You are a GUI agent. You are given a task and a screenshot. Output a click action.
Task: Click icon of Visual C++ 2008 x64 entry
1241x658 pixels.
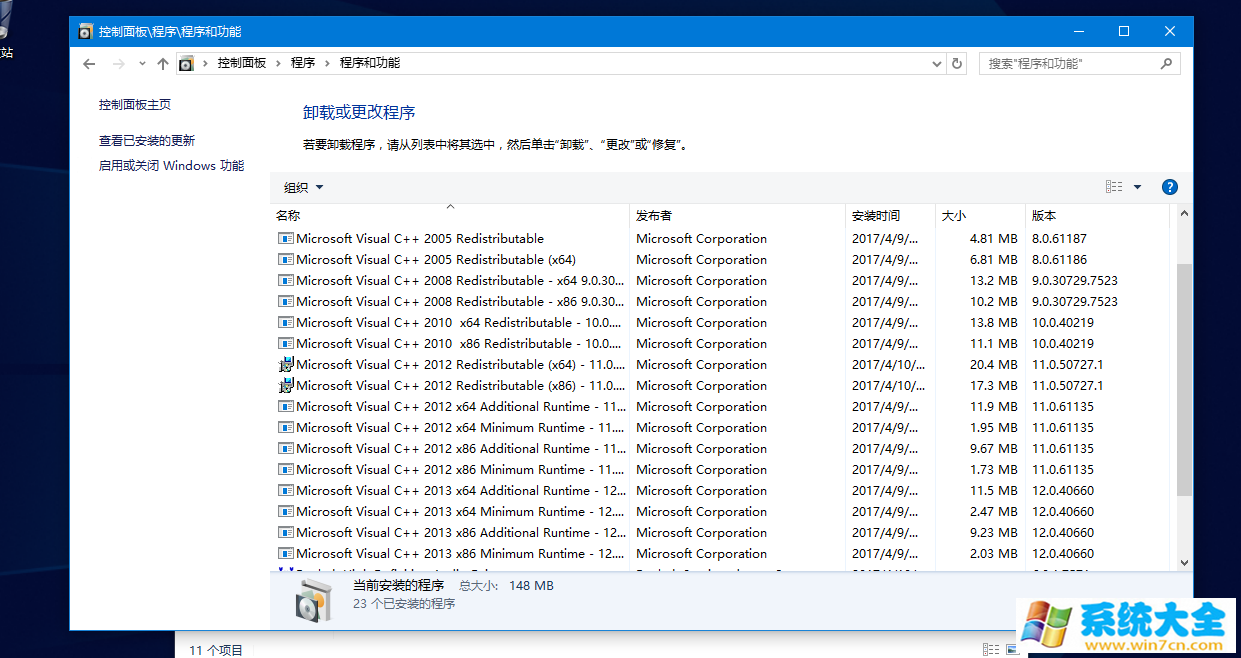[286, 281]
